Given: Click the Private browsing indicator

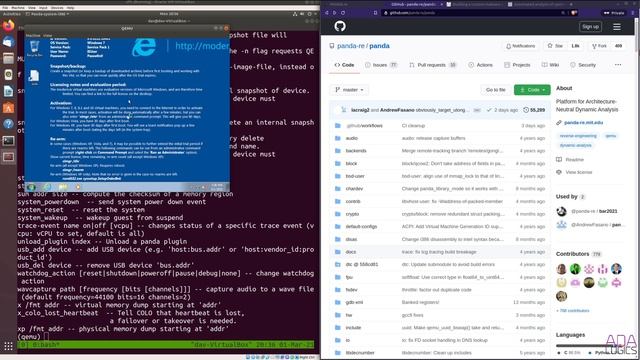Looking at the screenshot, I should 614,13.
